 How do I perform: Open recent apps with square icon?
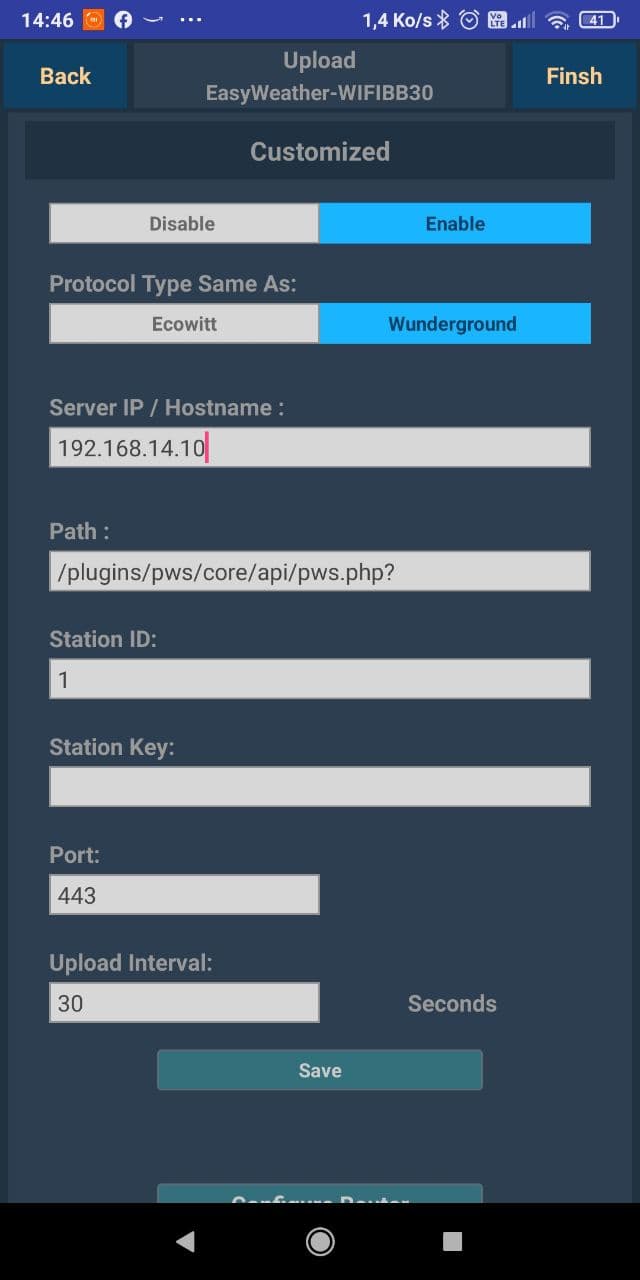pyautogui.click(x=452, y=1241)
